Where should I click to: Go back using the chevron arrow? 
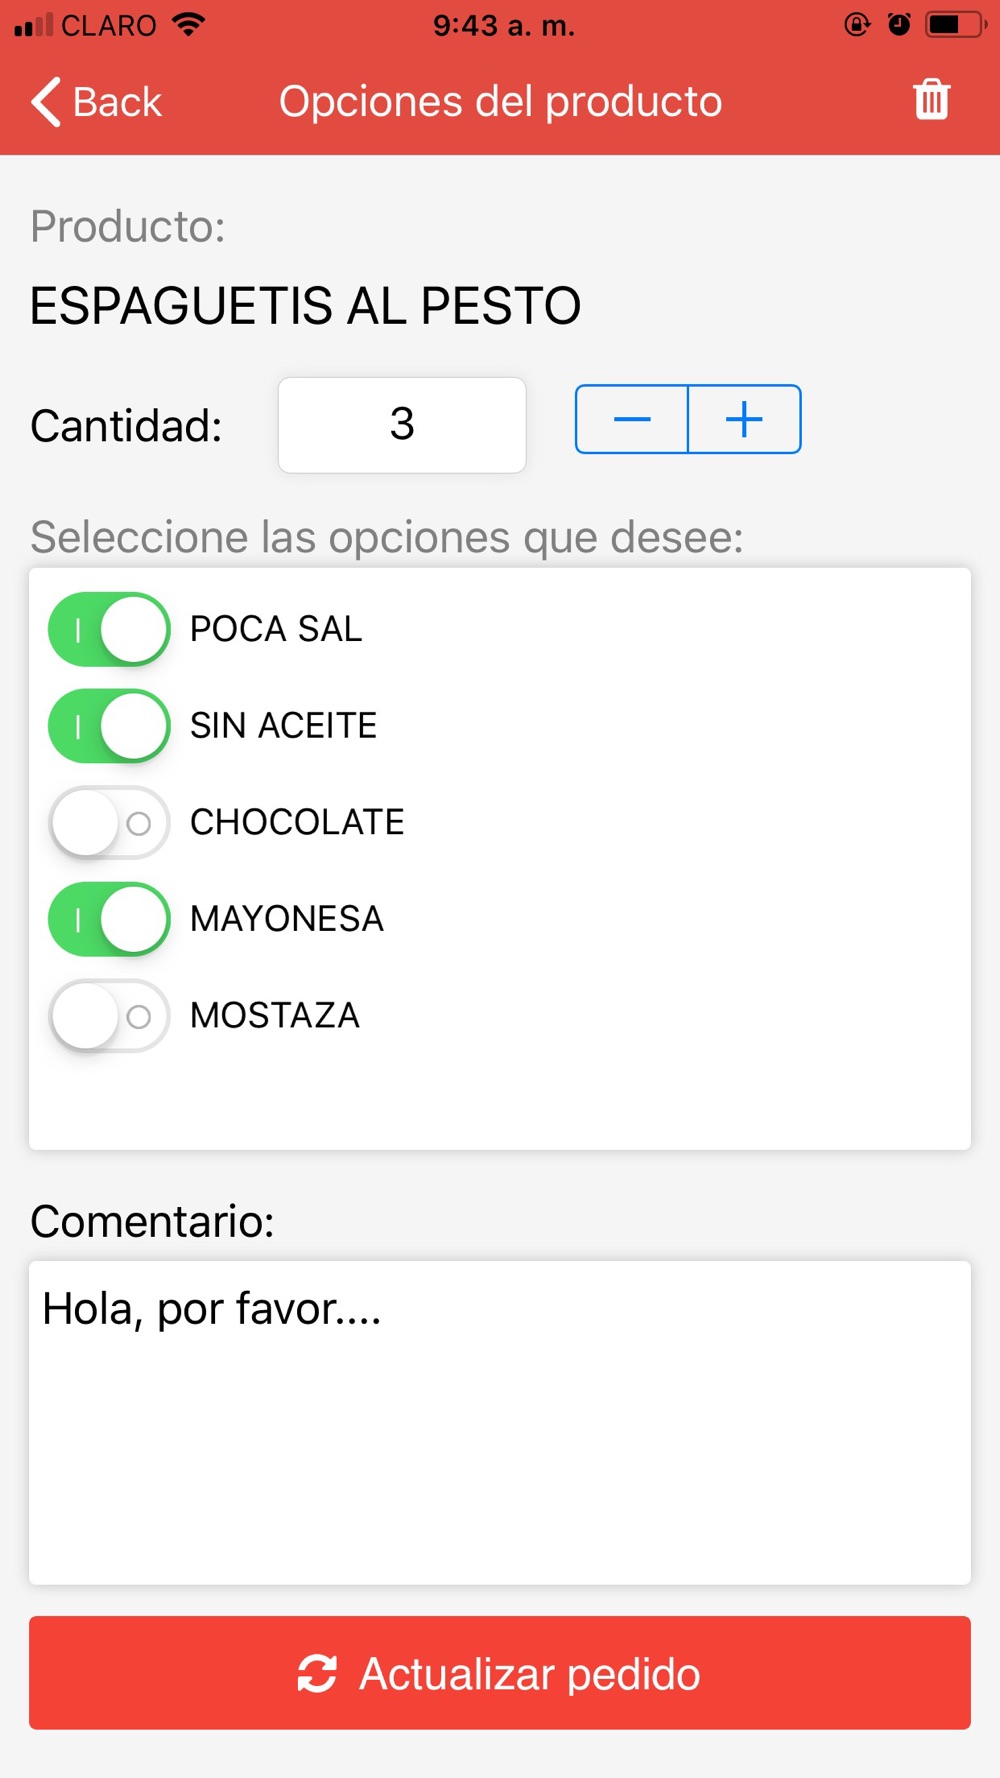pos(46,101)
